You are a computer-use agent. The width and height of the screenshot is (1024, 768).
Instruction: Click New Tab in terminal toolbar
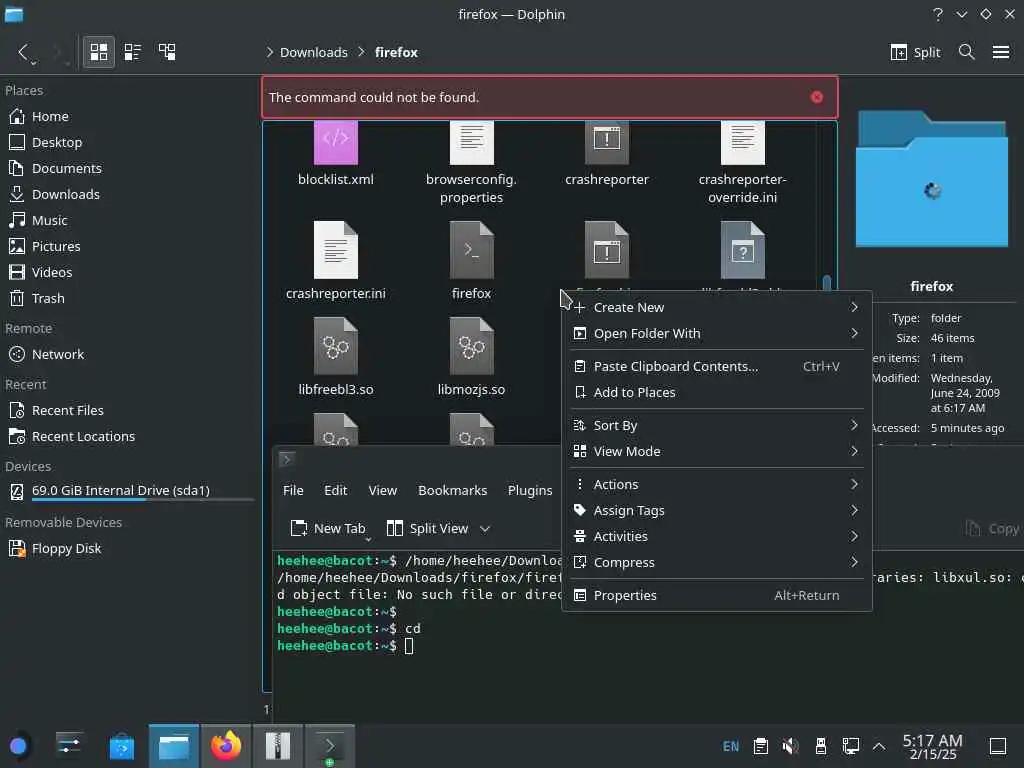(328, 529)
